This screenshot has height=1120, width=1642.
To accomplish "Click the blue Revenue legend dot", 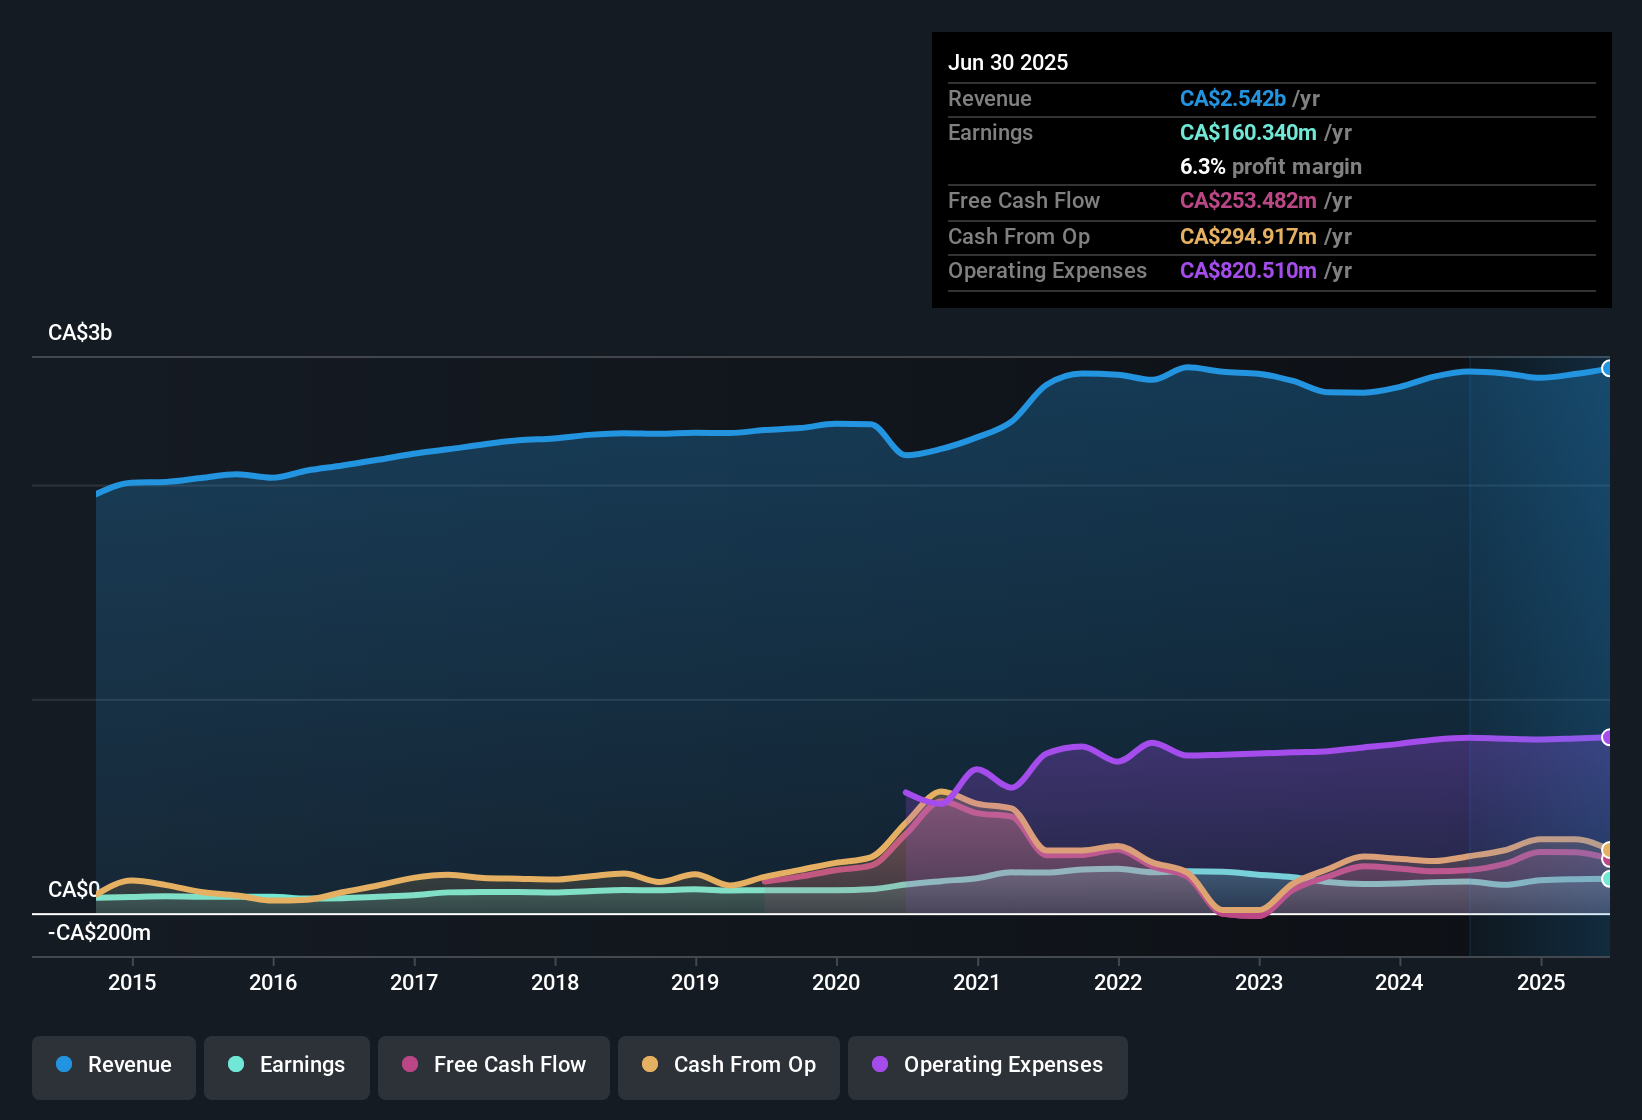I will (64, 1064).
